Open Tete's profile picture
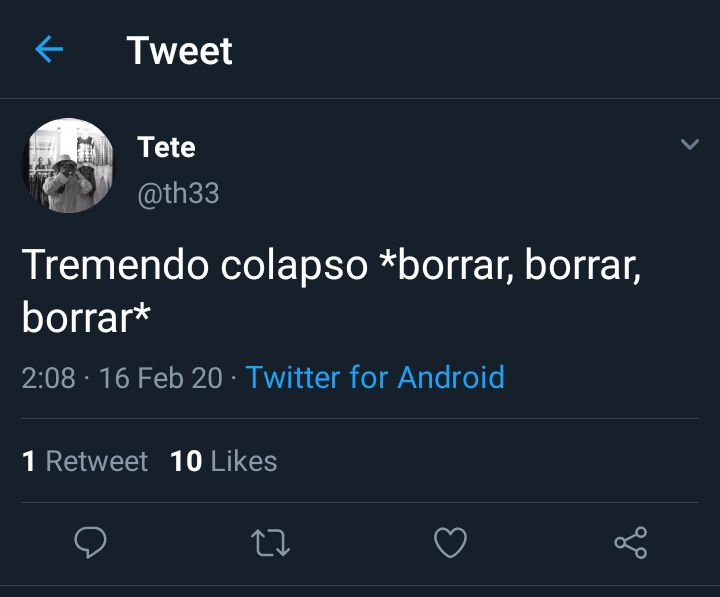The width and height of the screenshot is (720, 597). coord(68,165)
